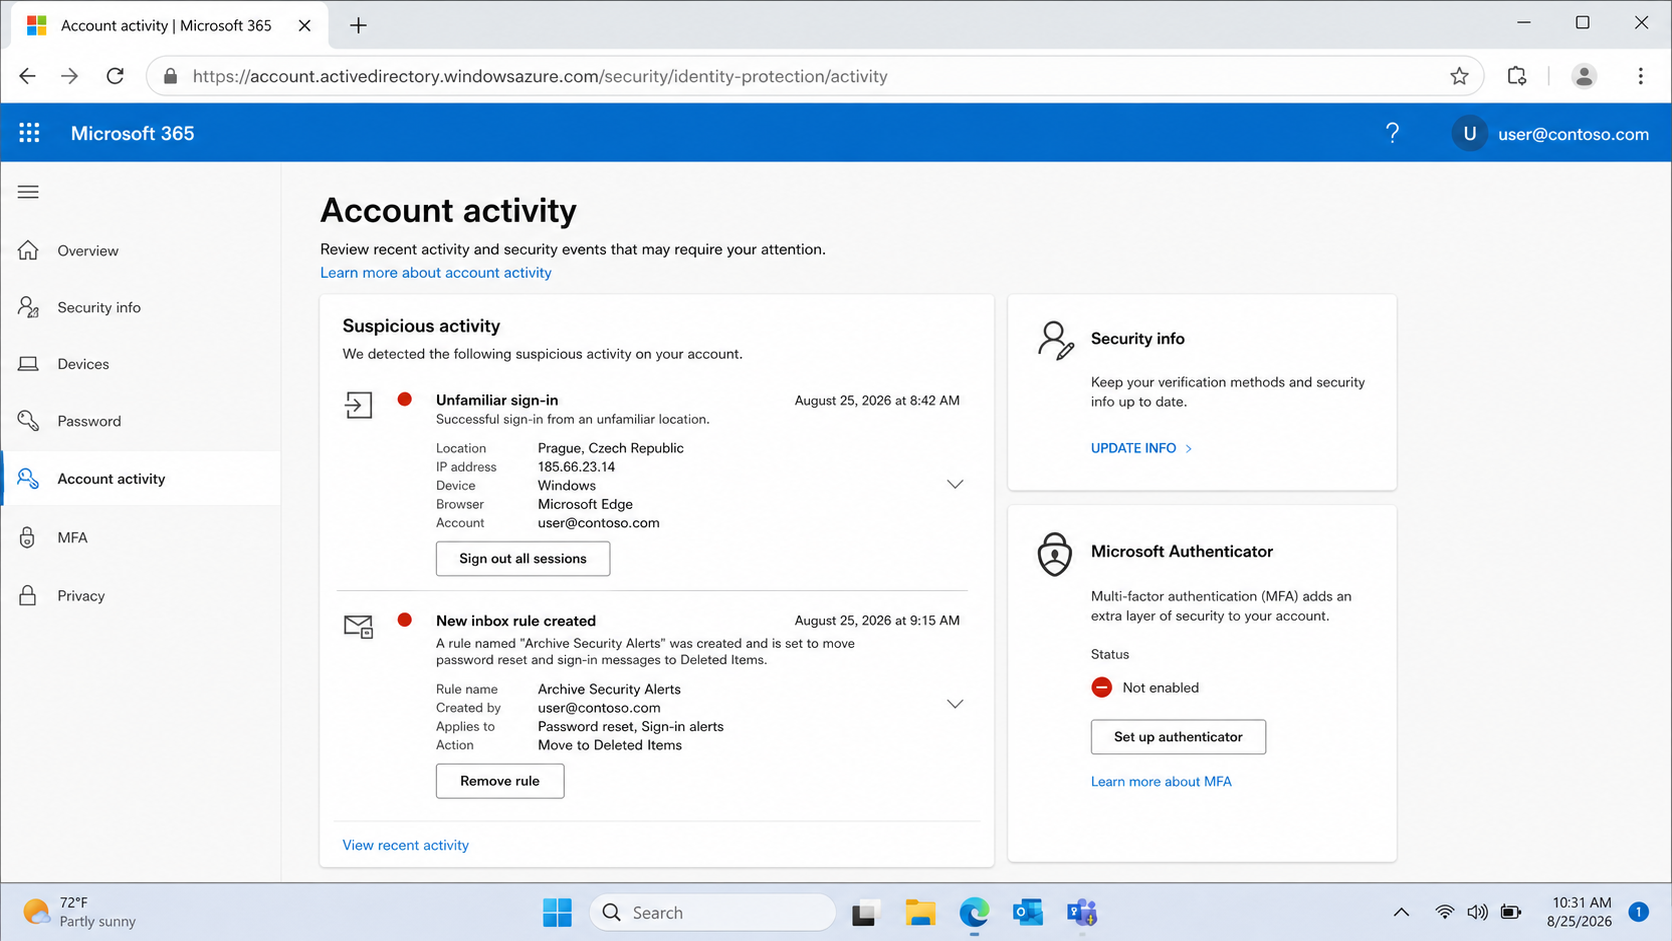Bookmark this page with the star icon

click(x=1459, y=76)
